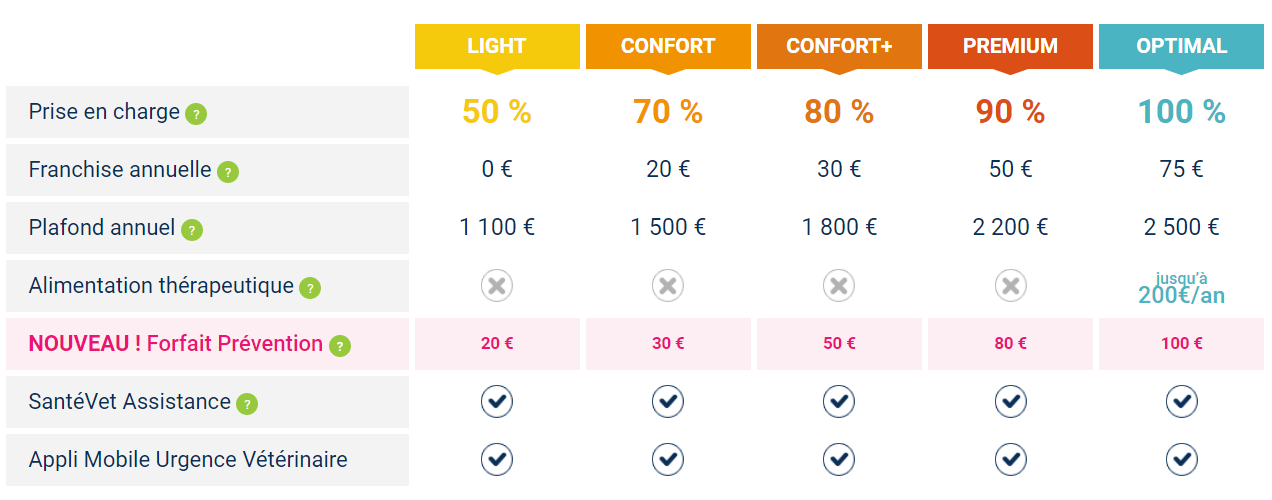Click the 20 € Forfait Prévention cell
Screen dimensions: 1272x500
(x=497, y=344)
